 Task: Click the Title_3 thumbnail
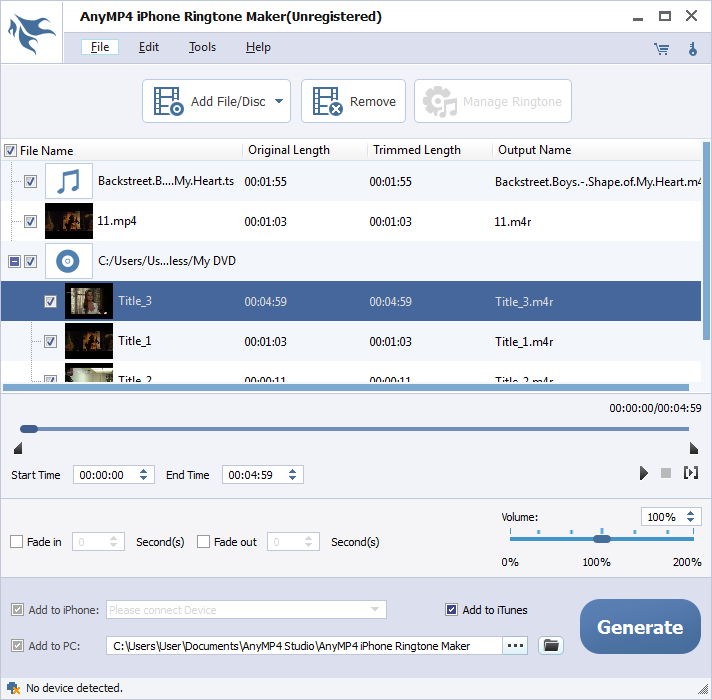coord(89,301)
